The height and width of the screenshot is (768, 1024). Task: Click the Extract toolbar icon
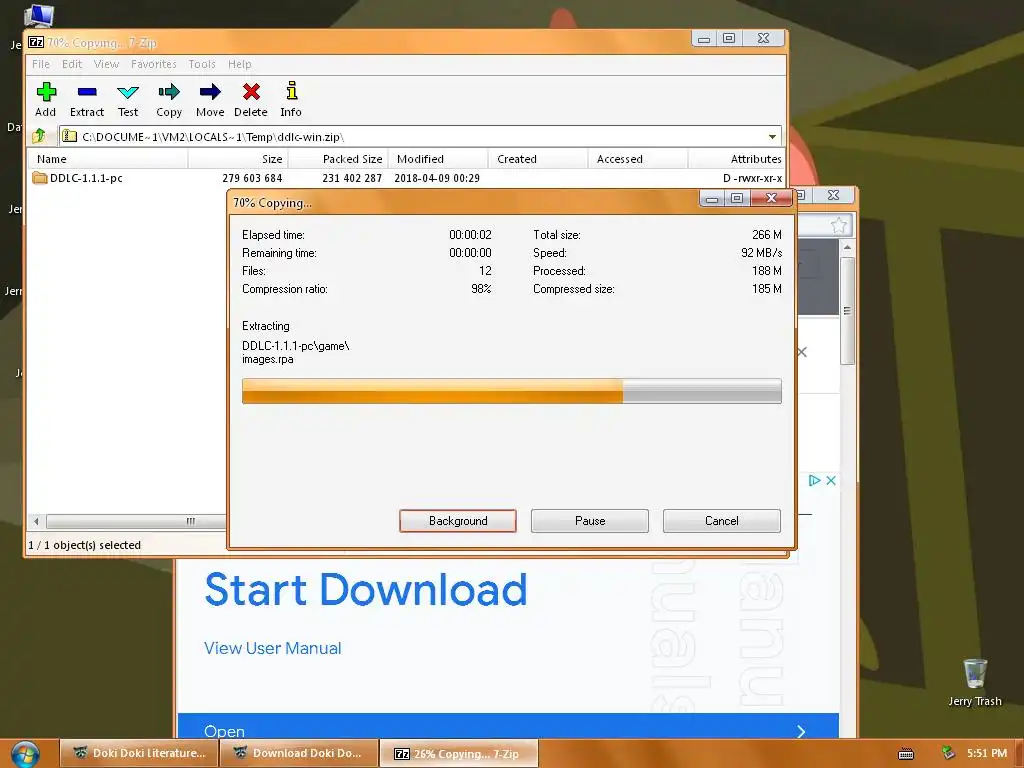coord(87,92)
